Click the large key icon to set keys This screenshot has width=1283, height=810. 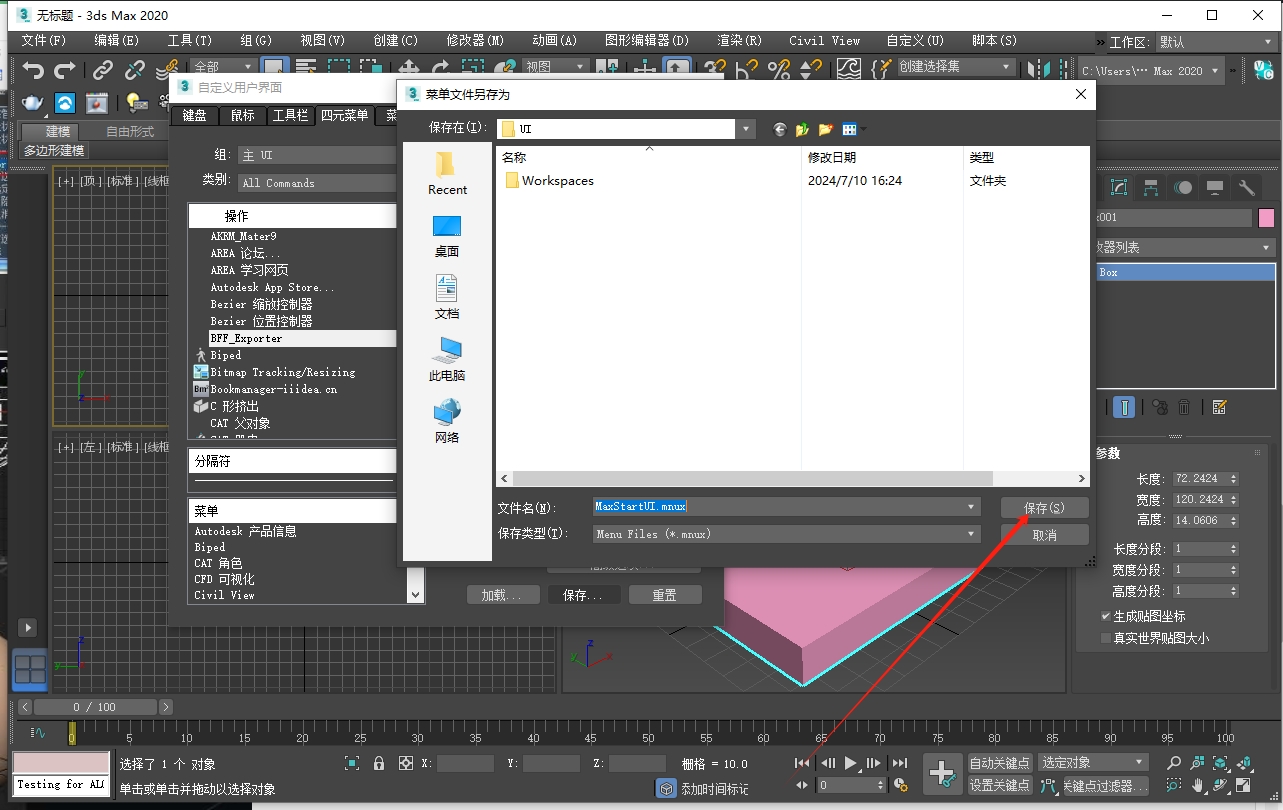942,773
